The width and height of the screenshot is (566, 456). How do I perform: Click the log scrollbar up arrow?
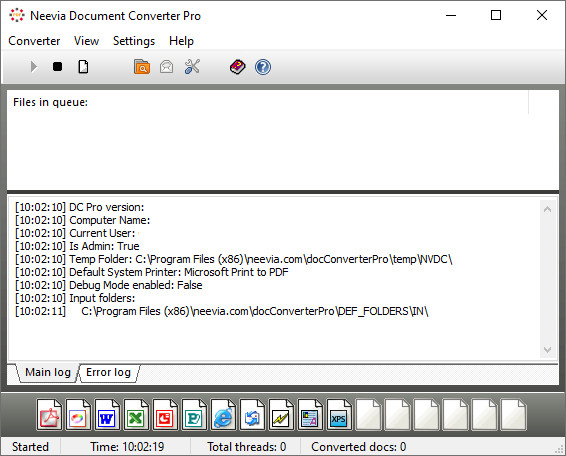tap(547, 209)
